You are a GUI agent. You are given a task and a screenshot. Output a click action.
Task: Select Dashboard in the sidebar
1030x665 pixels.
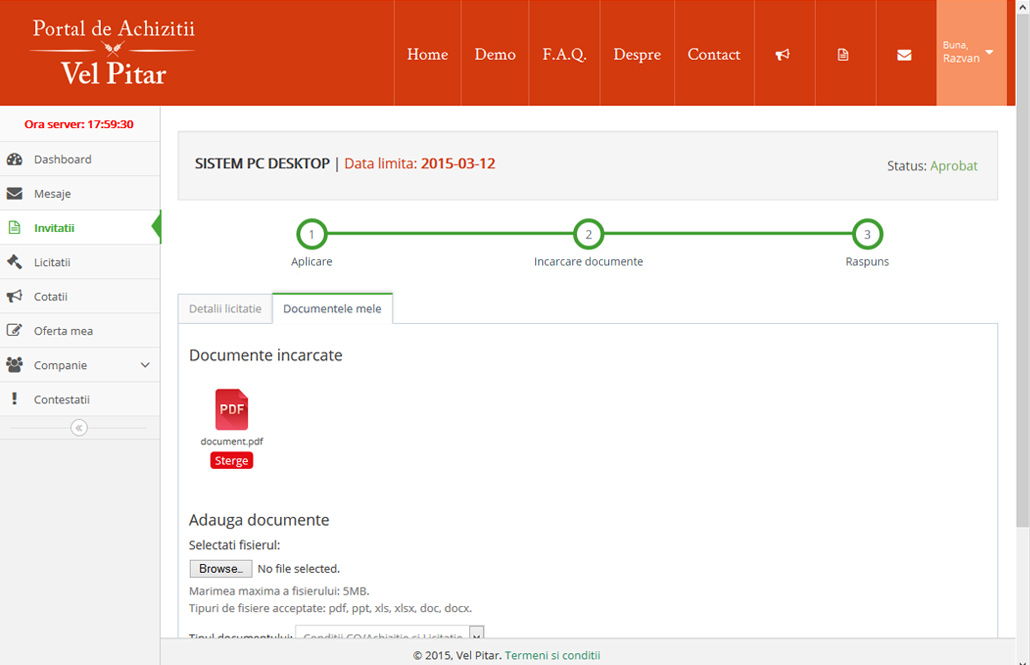coord(80,159)
